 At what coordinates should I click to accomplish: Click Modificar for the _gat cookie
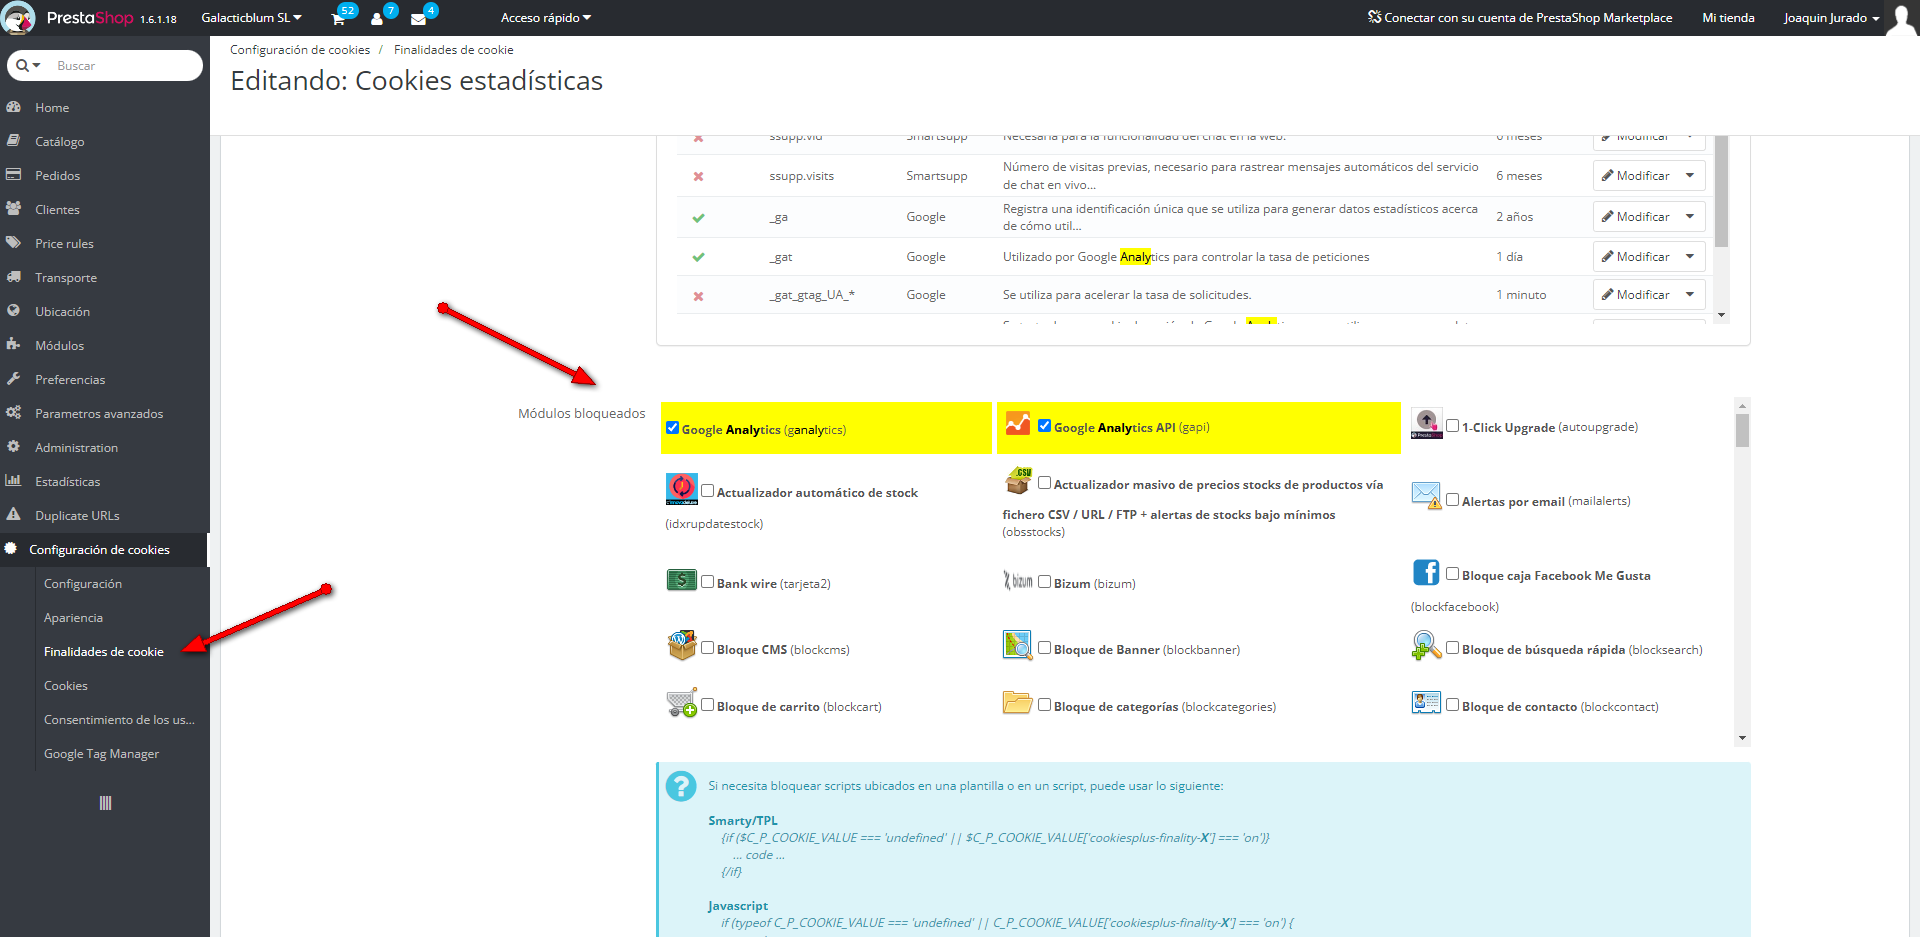click(1635, 256)
